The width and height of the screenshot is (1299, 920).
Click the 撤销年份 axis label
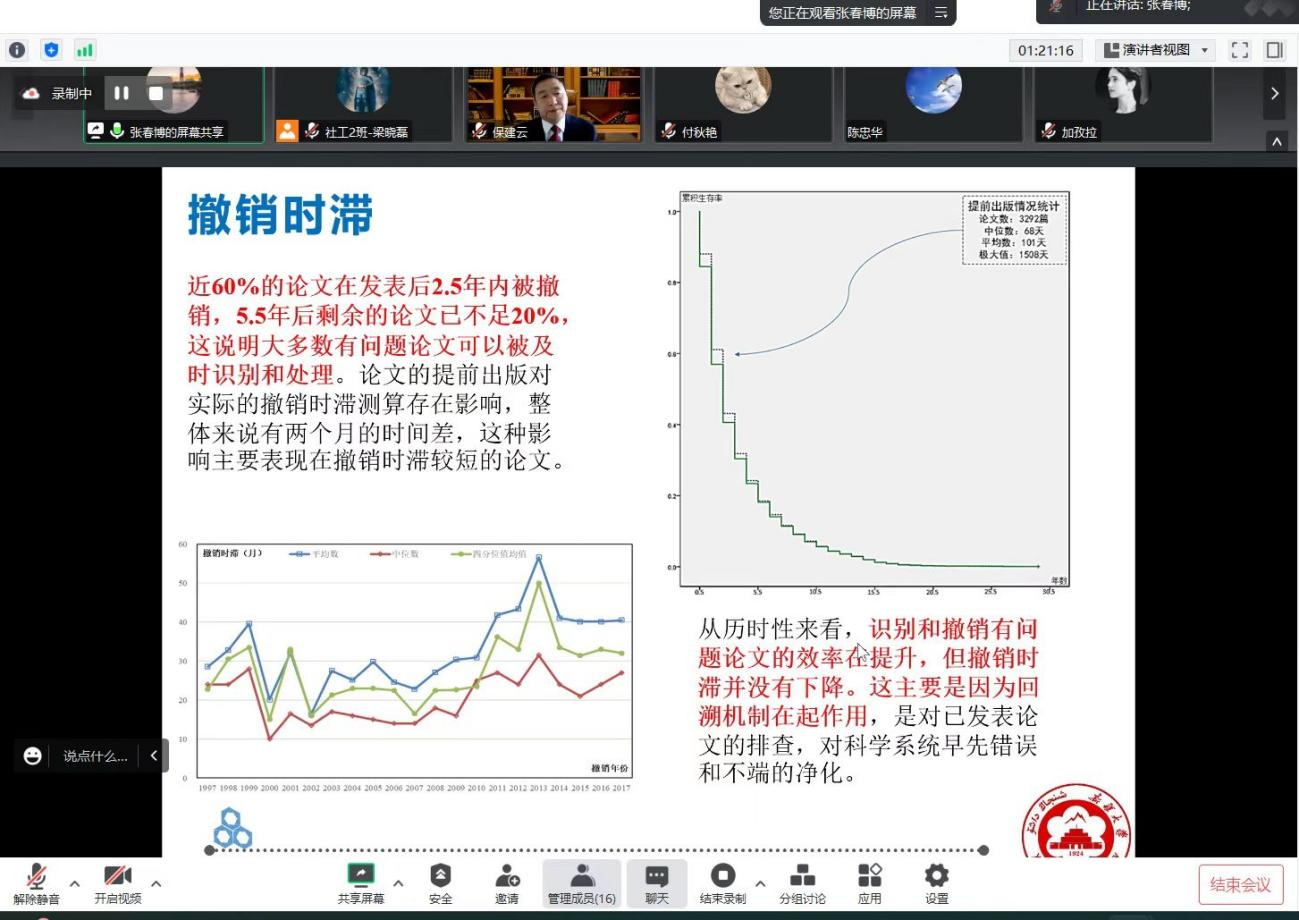(609, 768)
